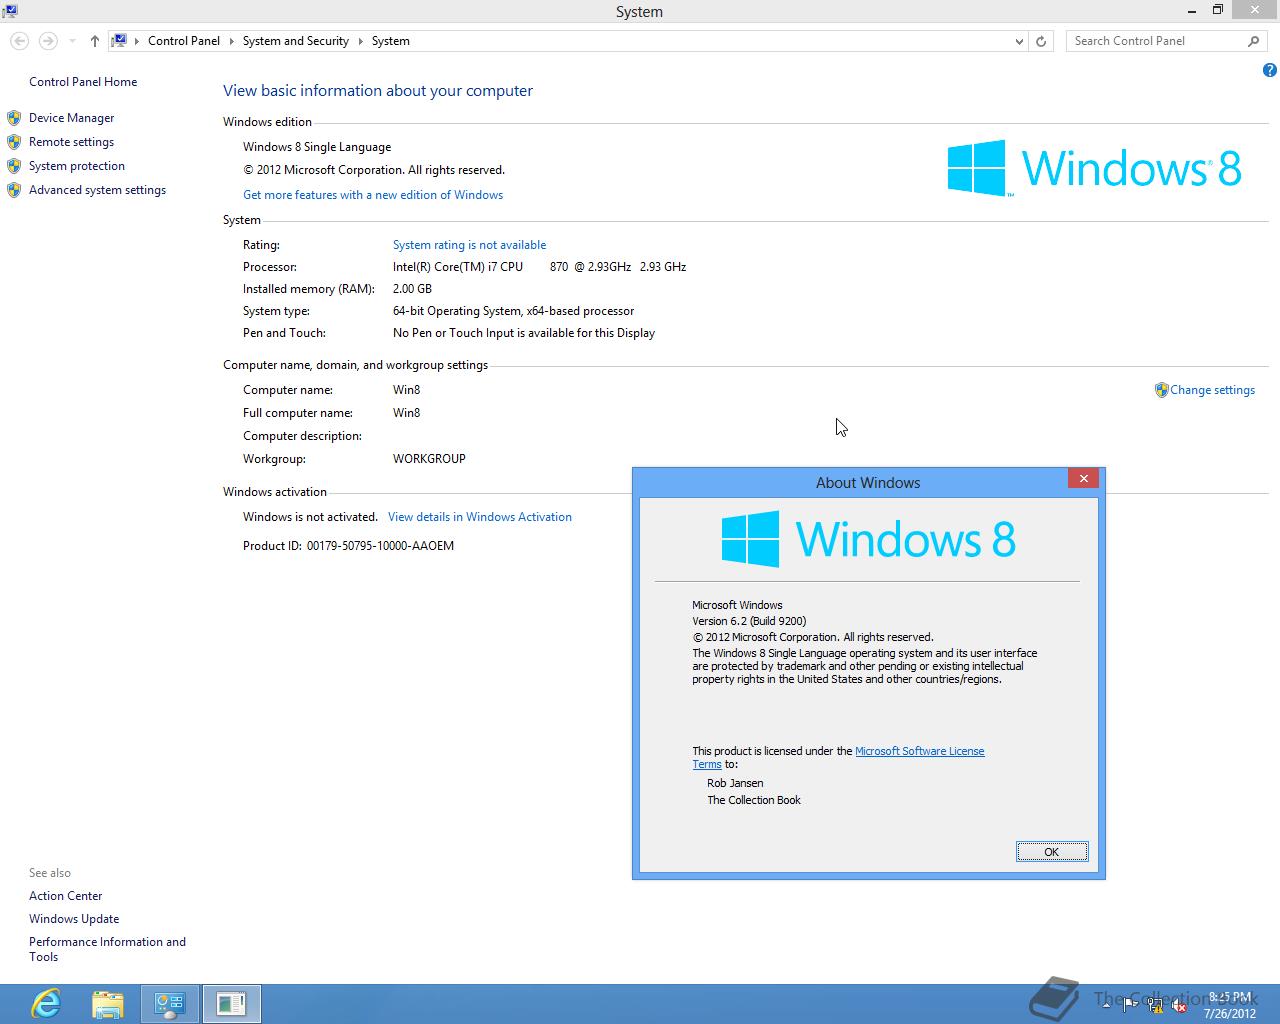Click the shield icon next to Remote settings

pyautogui.click(x=14, y=142)
